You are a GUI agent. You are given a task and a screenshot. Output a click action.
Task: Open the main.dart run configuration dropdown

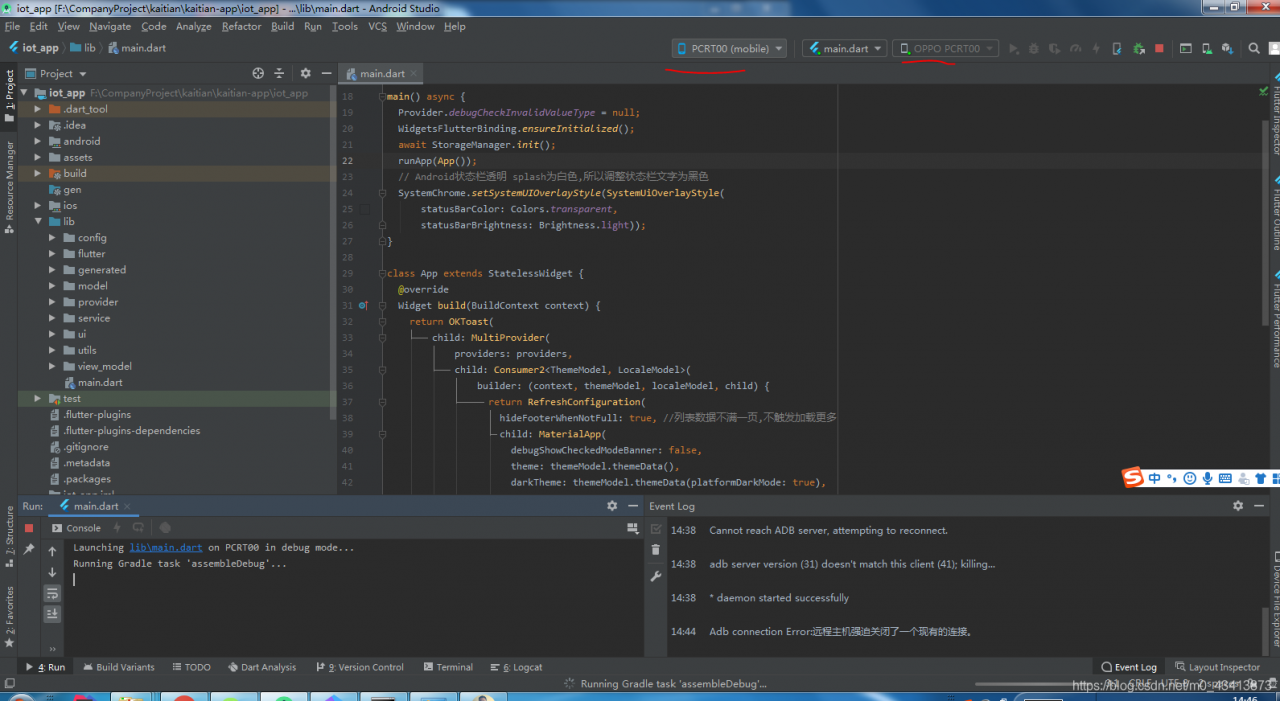point(845,48)
